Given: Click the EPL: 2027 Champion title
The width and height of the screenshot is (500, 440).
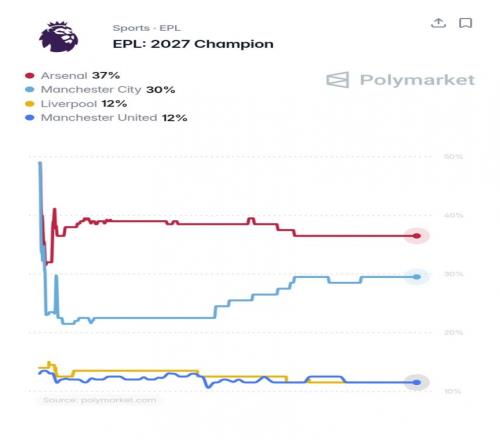Looking at the screenshot, I should click(x=193, y=44).
